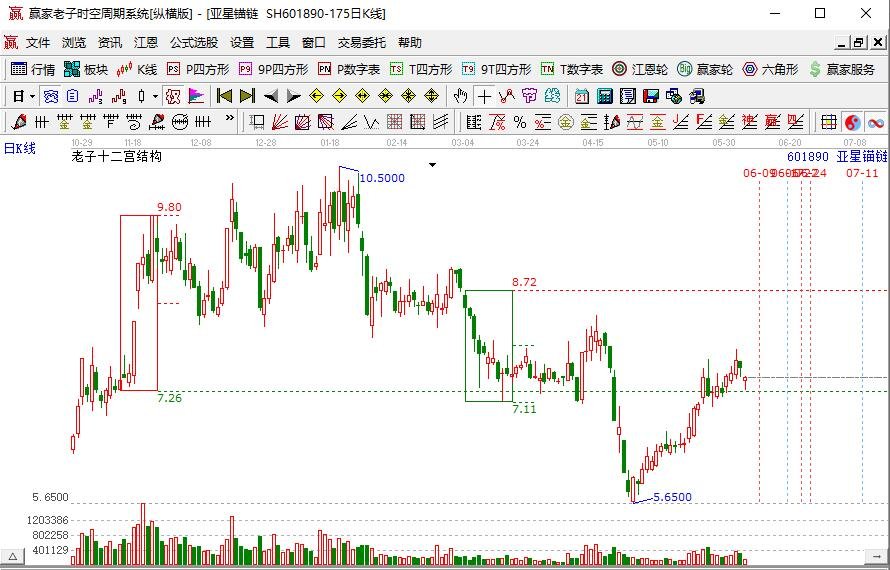Click the yellow diamond right-arrow icon

(x=339, y=96)
